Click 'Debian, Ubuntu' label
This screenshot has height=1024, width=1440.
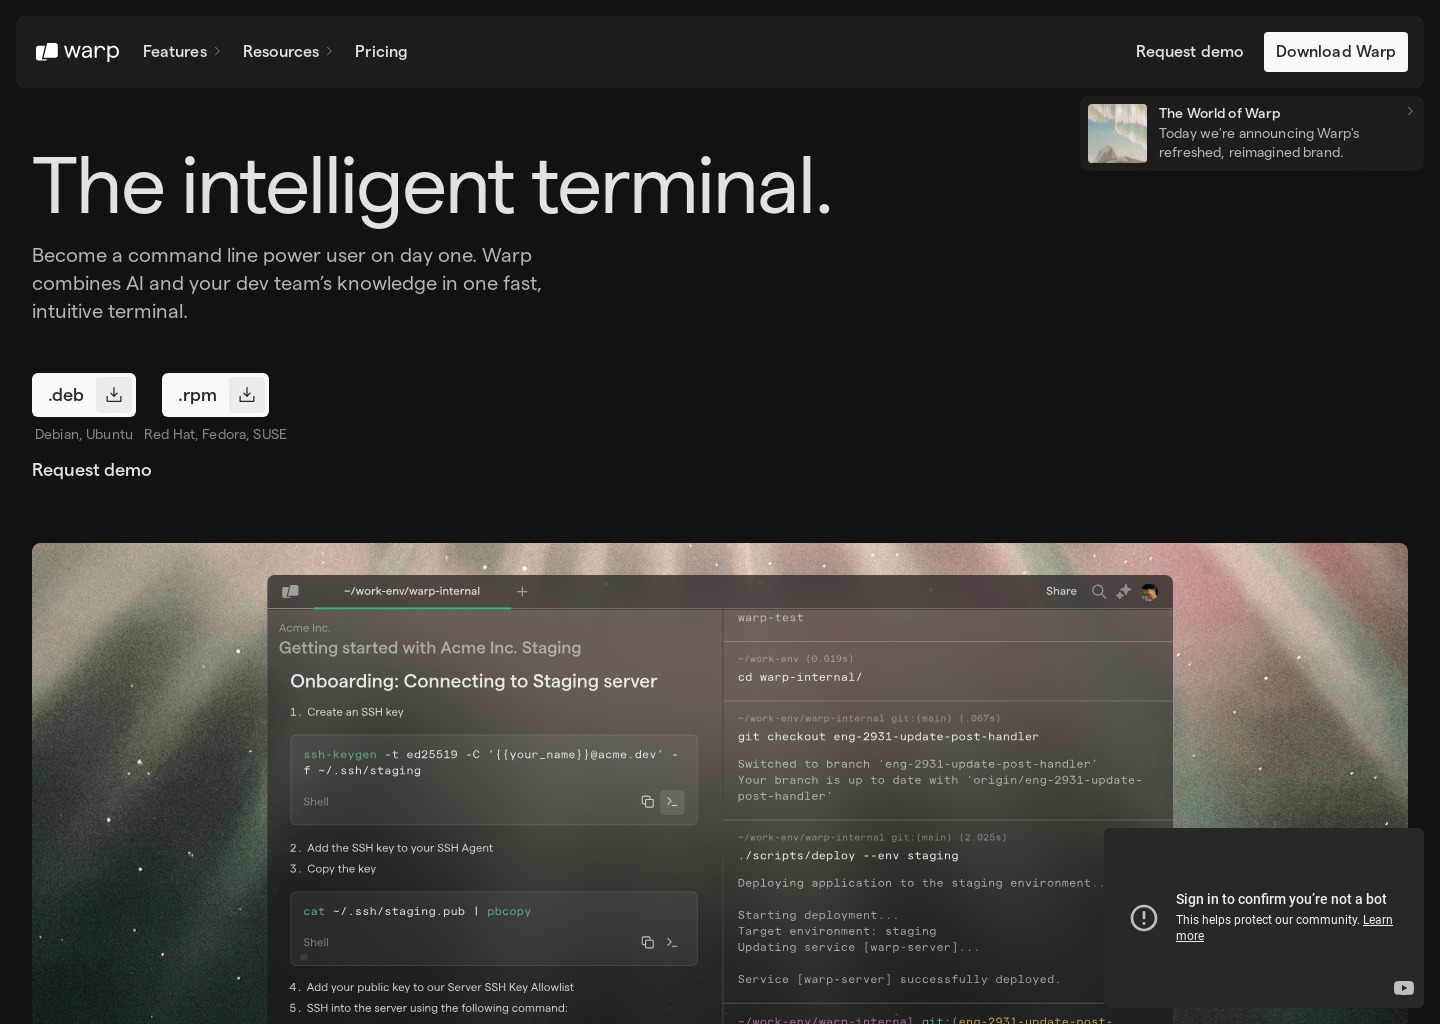[x=84, y=434]
